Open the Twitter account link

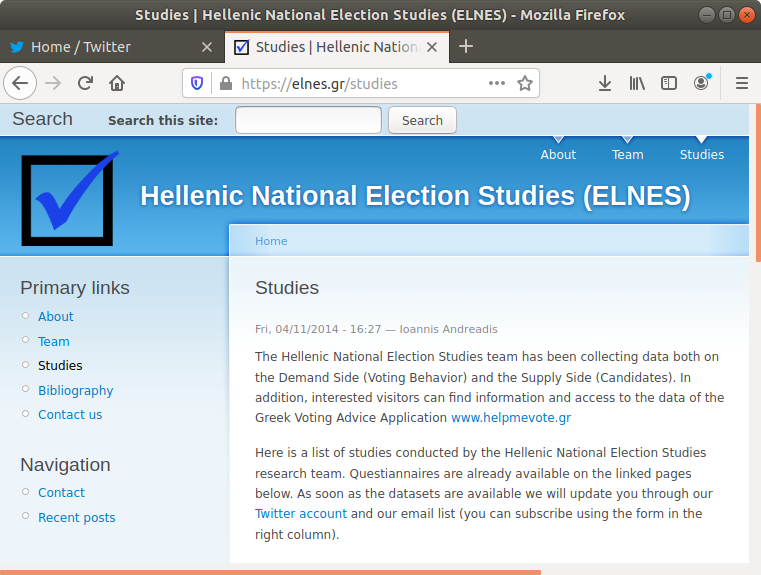301,514
